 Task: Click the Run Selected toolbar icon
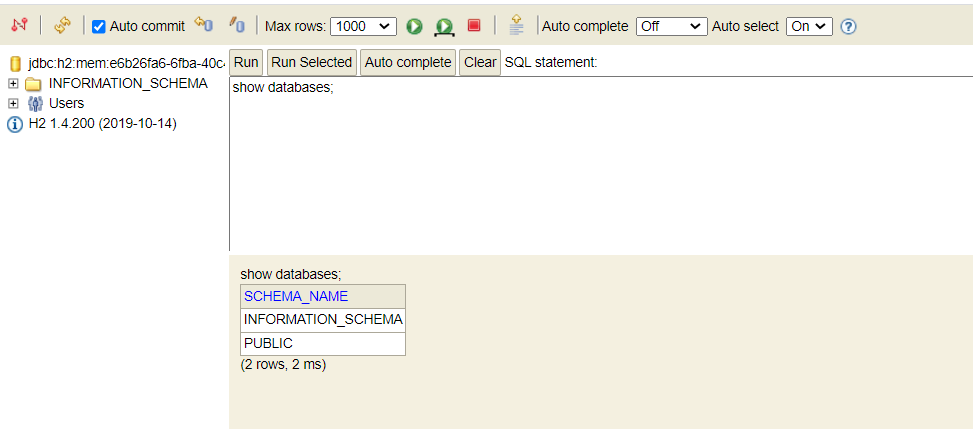click(444, 27)
